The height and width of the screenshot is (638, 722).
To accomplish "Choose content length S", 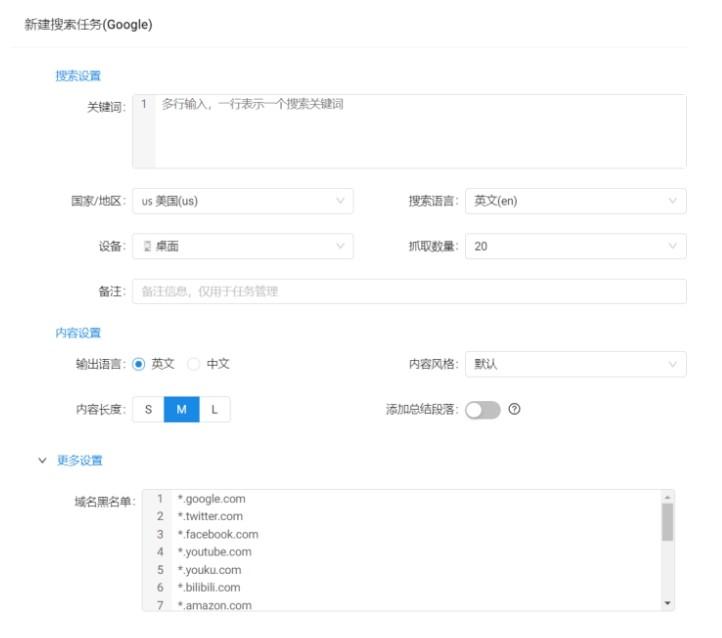I will [x=148, y=409].
